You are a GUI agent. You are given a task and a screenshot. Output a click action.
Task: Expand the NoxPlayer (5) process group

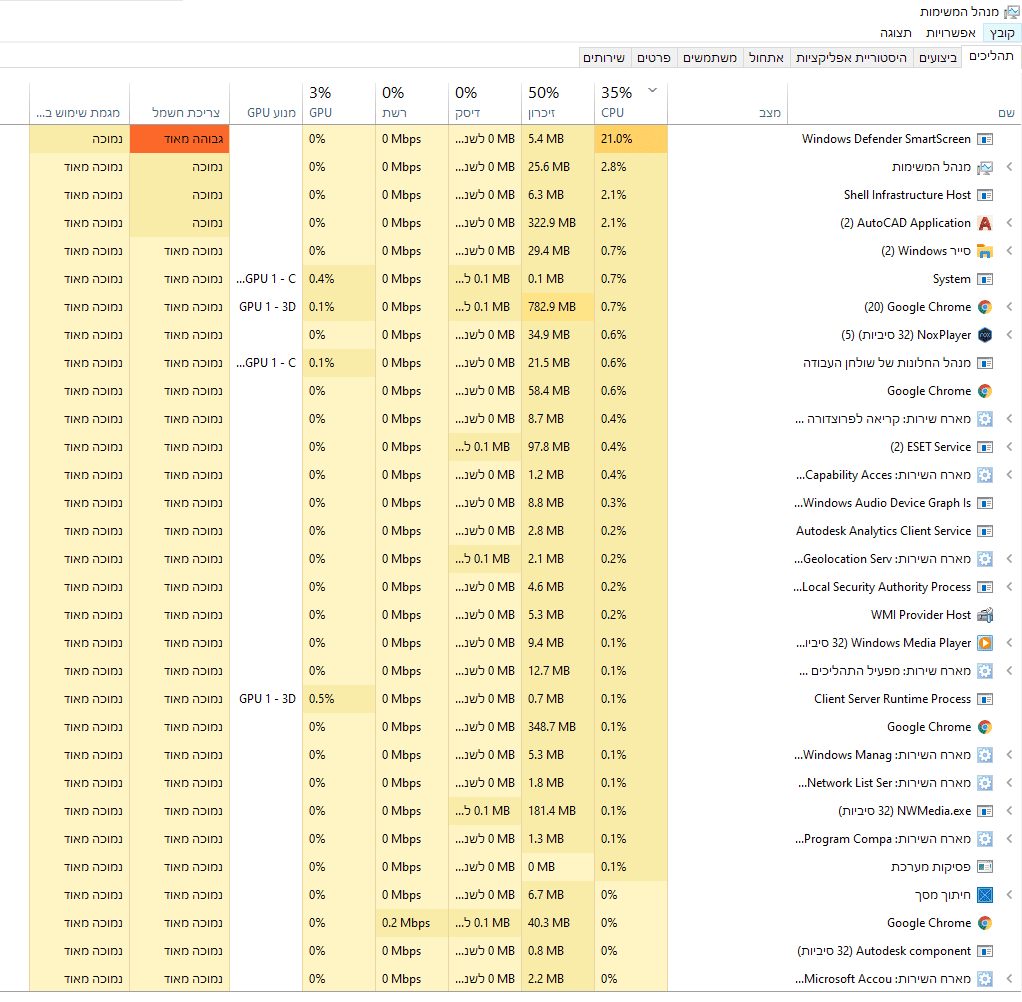pyautogui.click(x=1009, y=335)
